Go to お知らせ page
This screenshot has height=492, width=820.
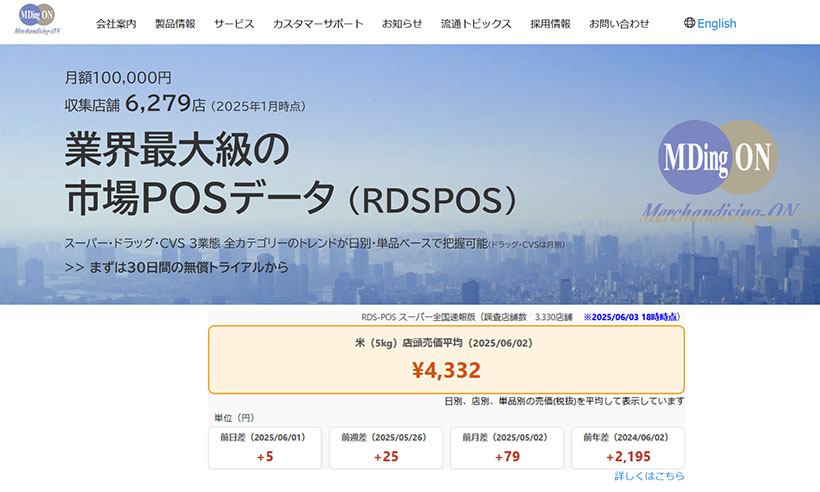402,24
